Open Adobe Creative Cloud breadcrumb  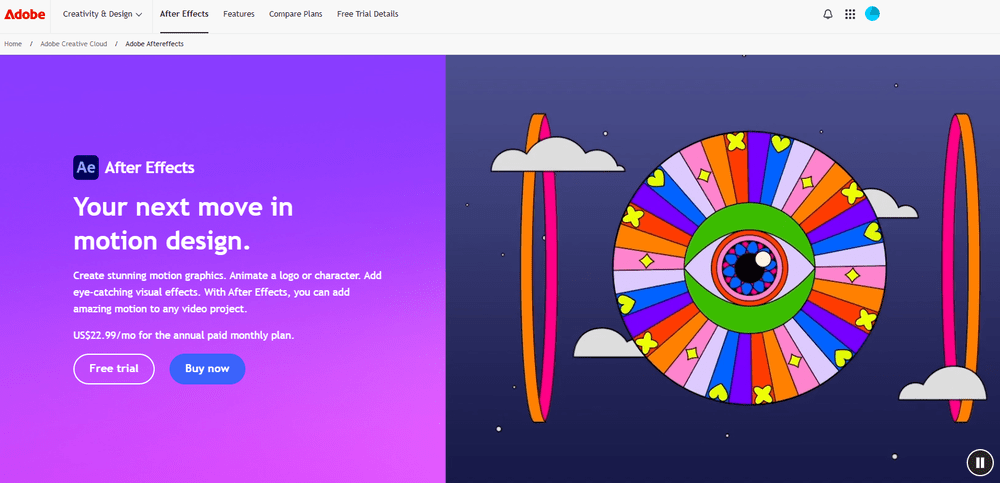tap(73, 44)
